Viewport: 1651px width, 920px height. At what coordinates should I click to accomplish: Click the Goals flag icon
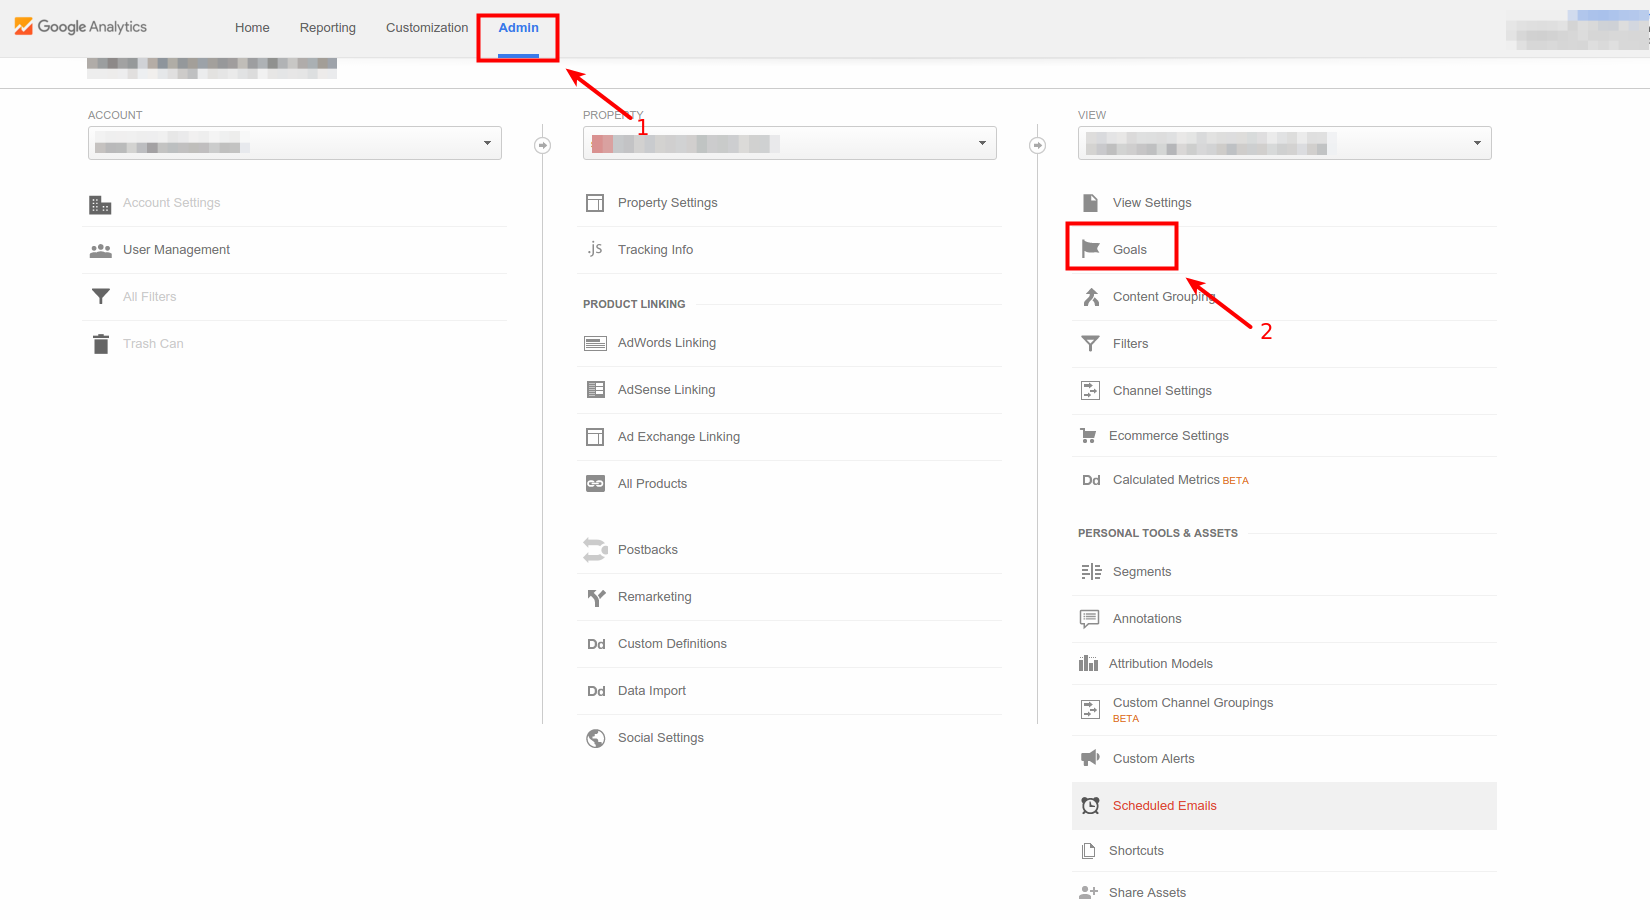pos(1091,249)
